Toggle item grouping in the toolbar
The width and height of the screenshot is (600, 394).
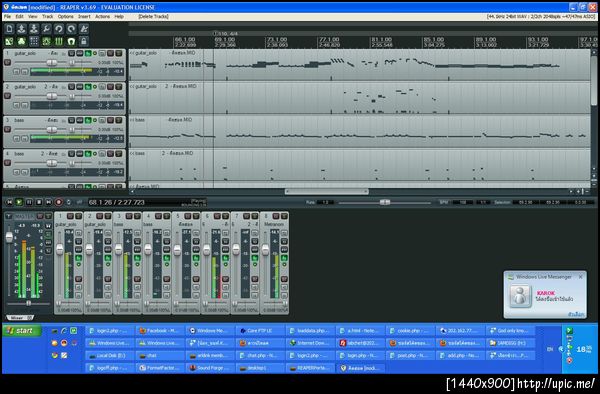pyautogui.click(x=21, y=41)
